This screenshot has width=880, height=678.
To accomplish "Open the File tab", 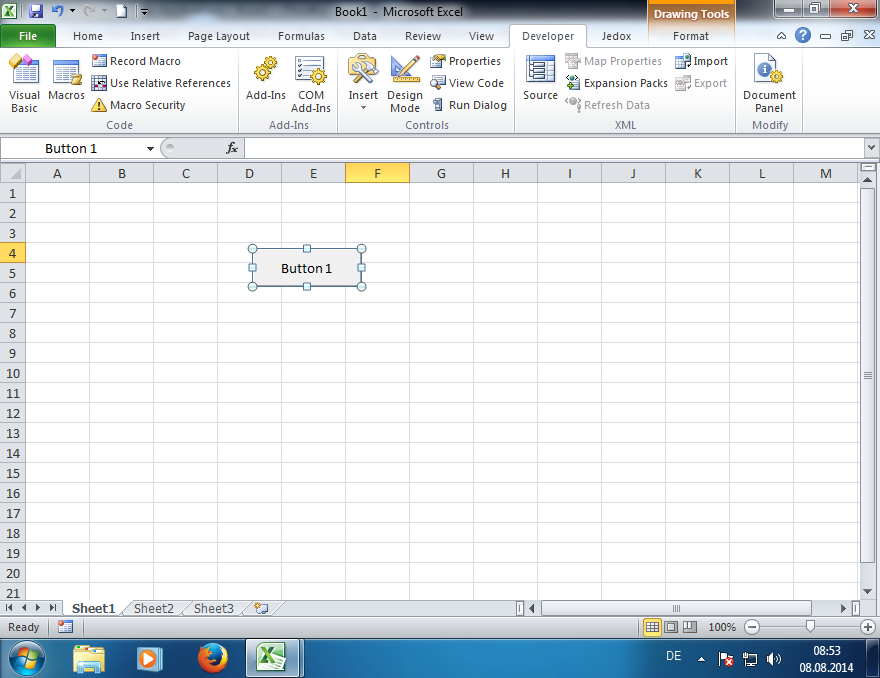I will tap(28, 36).
